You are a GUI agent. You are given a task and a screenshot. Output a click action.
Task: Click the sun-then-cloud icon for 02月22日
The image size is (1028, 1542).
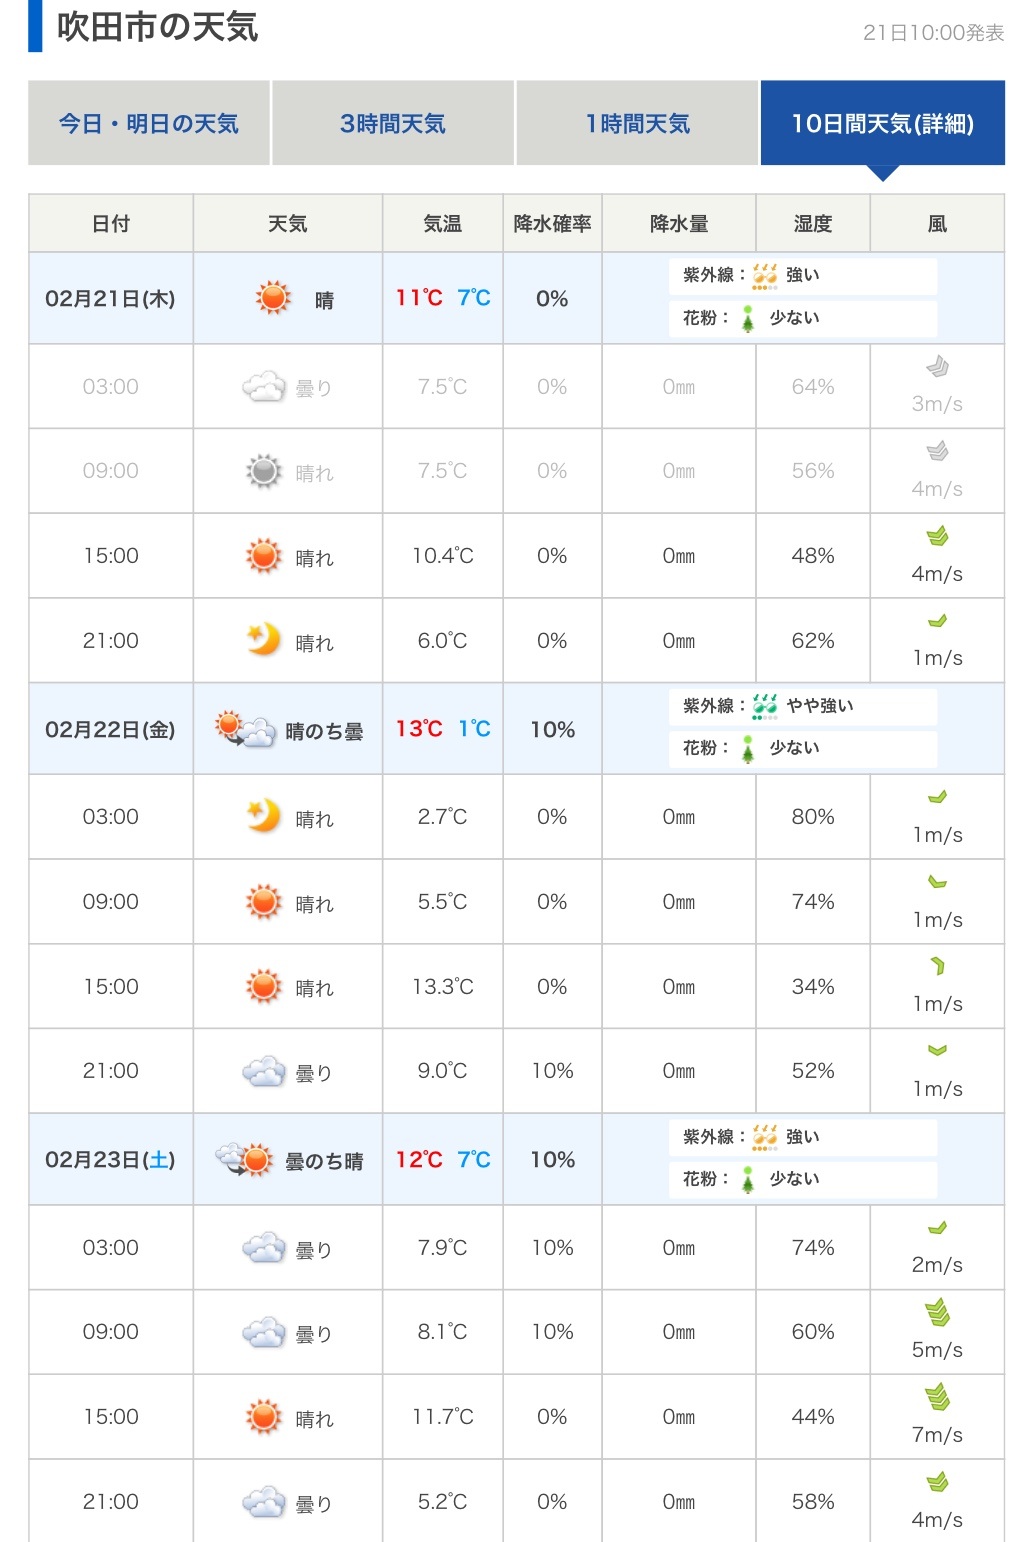pyautogui.click(x=244, y=729)
